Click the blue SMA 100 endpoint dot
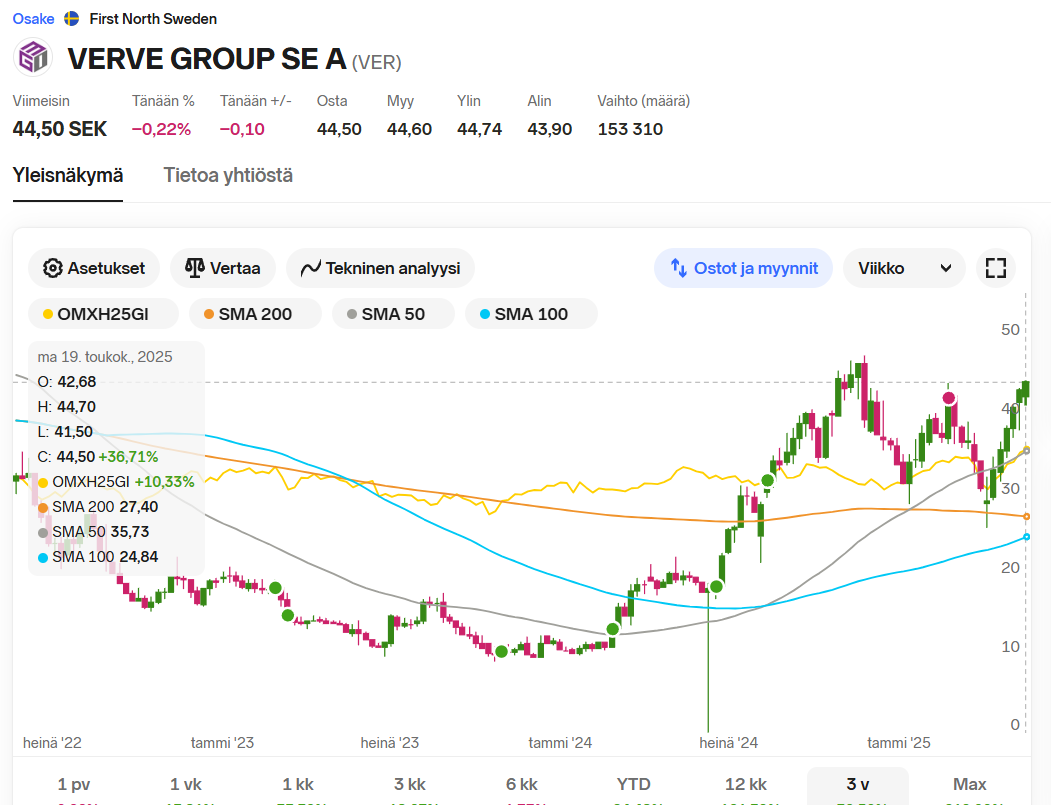1051x805 pixels. [1026, 537]
